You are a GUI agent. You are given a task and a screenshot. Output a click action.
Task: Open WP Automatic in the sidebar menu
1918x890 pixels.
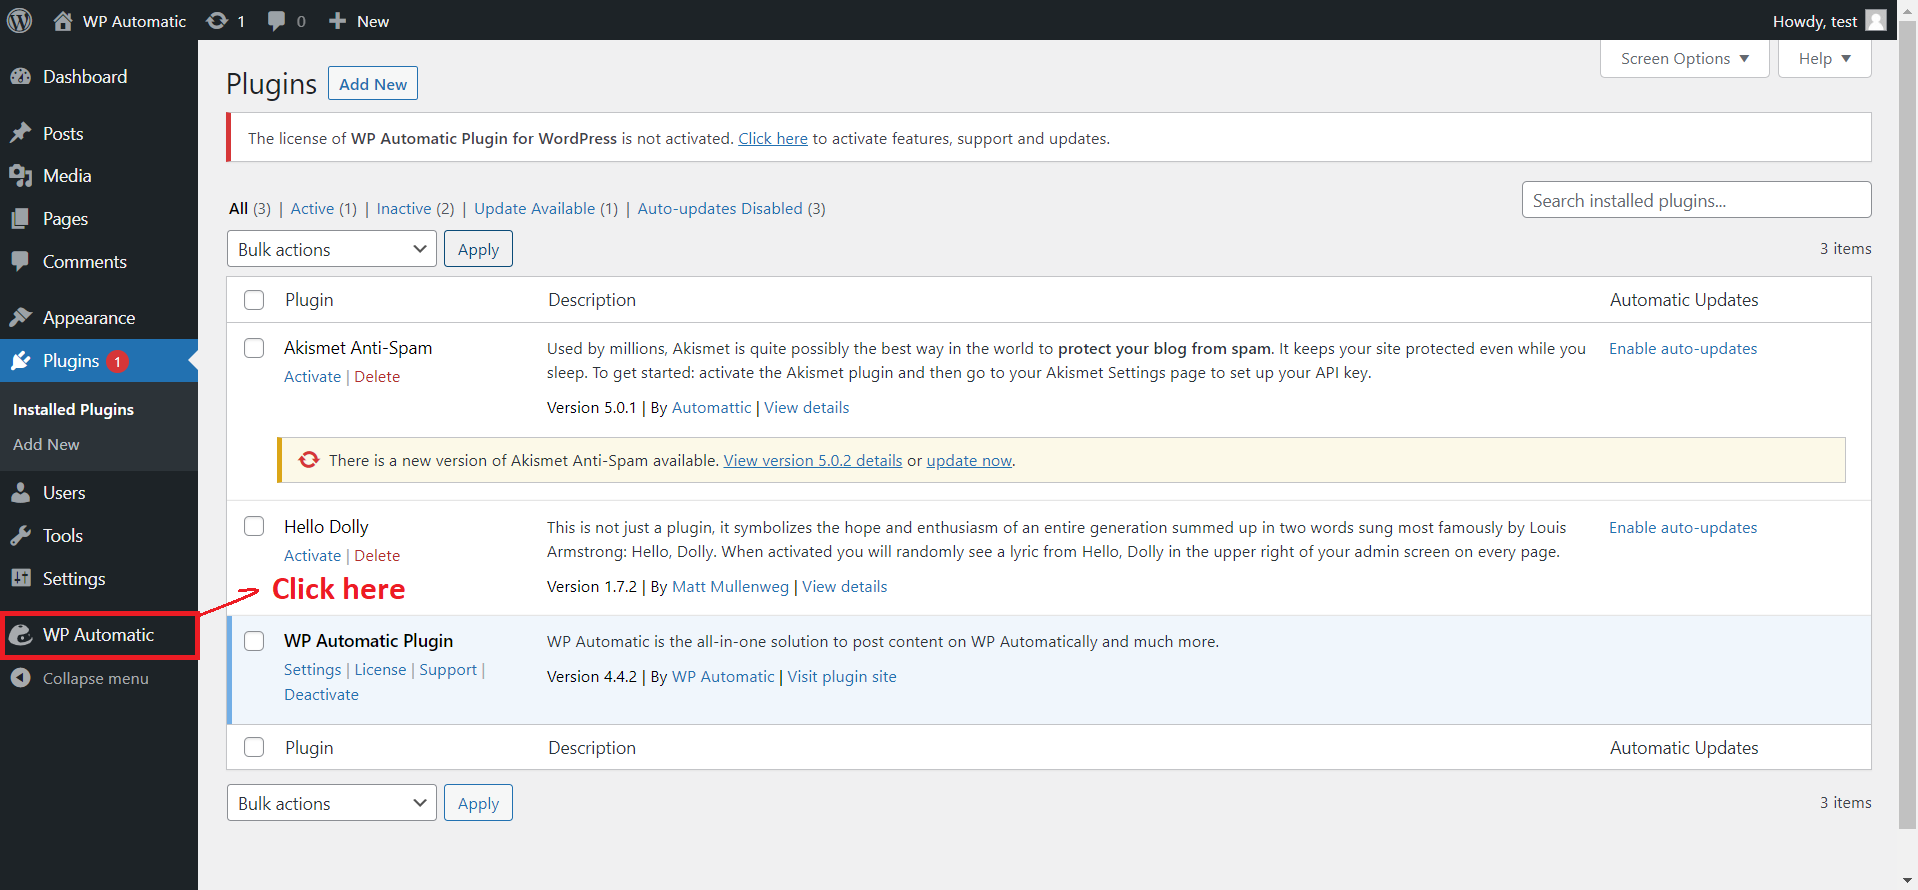[x=98, y=635]
